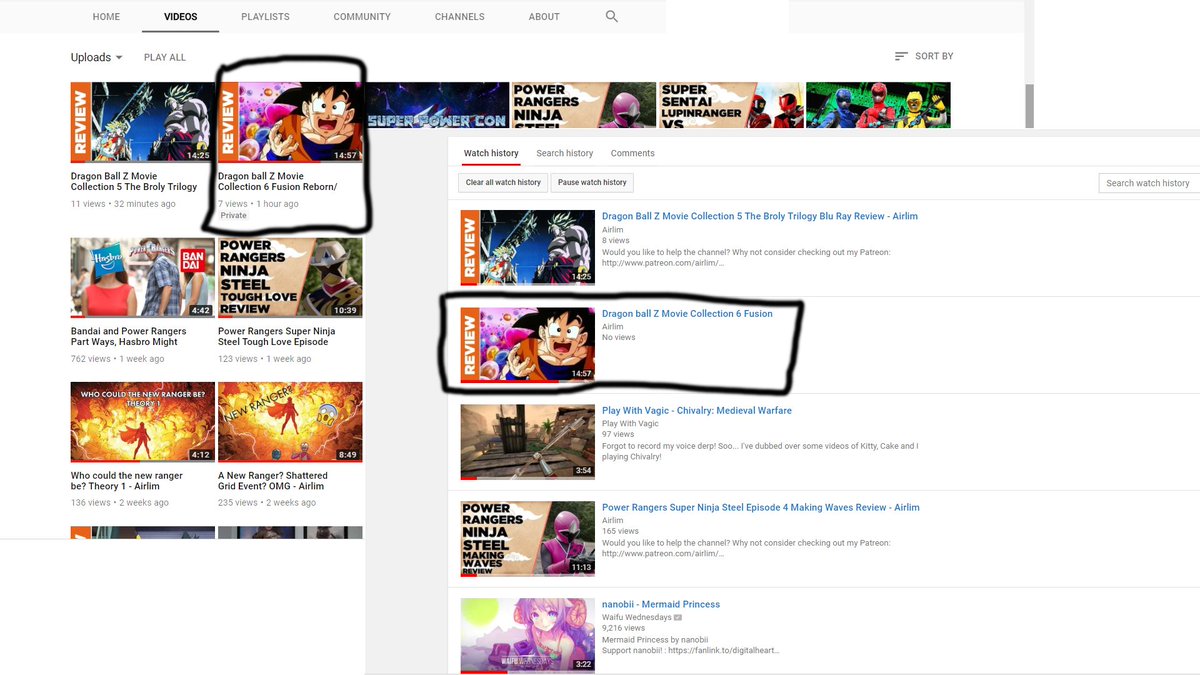Image resolution: width=1200 pixels, height=675 pixels.
Task: Click 'Who could the new ranger be? Theory 1' title
Action: (x=127, y=481)
